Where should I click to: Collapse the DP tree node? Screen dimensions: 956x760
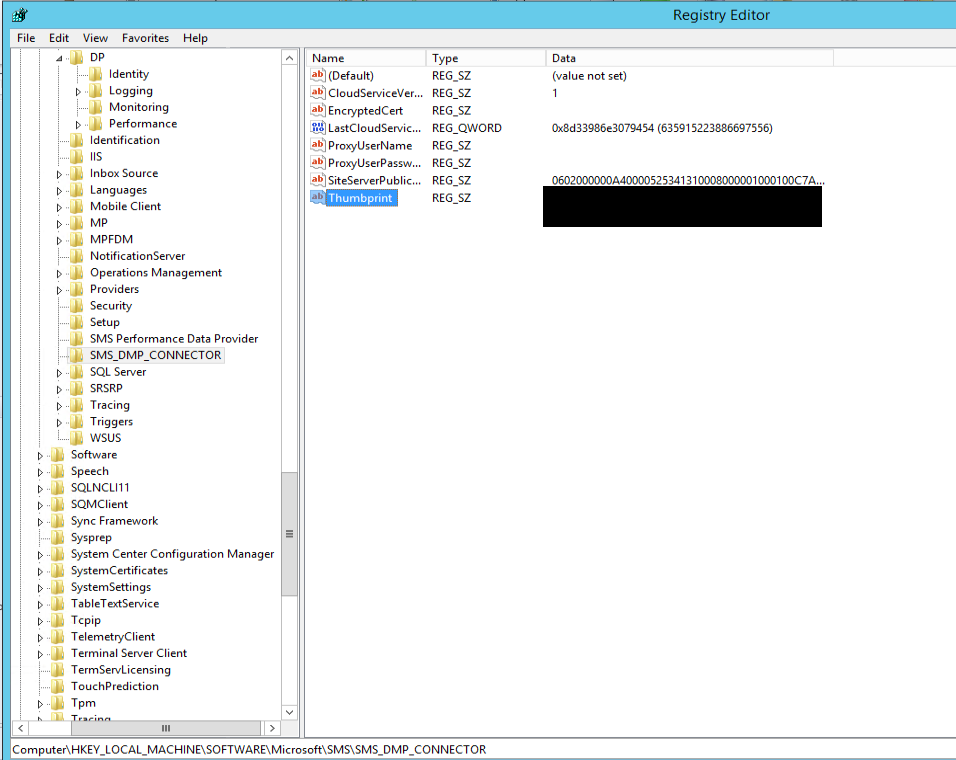pos(59,59)
